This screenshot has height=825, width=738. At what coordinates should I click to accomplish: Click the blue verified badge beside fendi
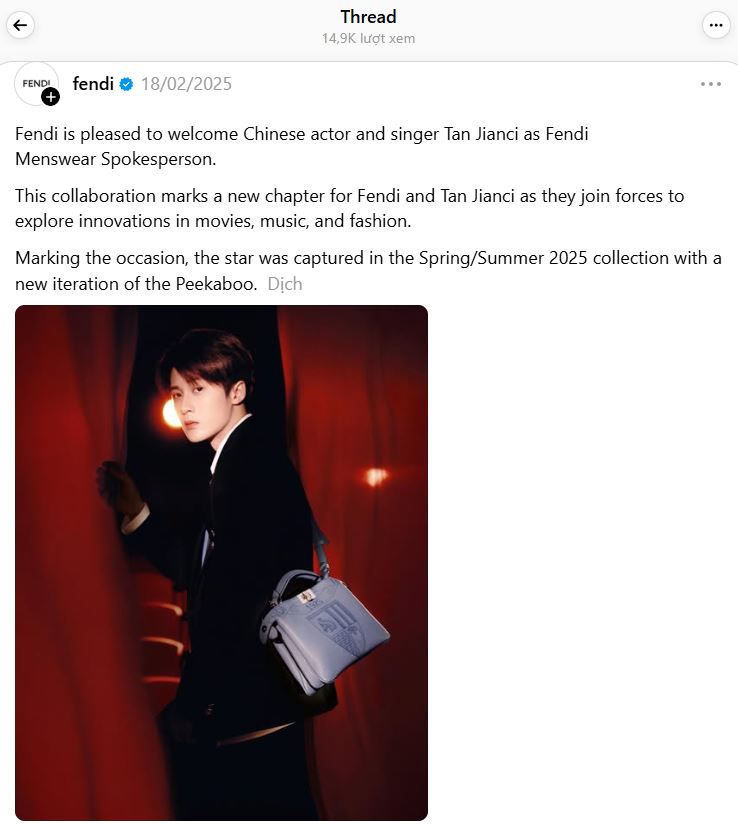pos(126,84)
